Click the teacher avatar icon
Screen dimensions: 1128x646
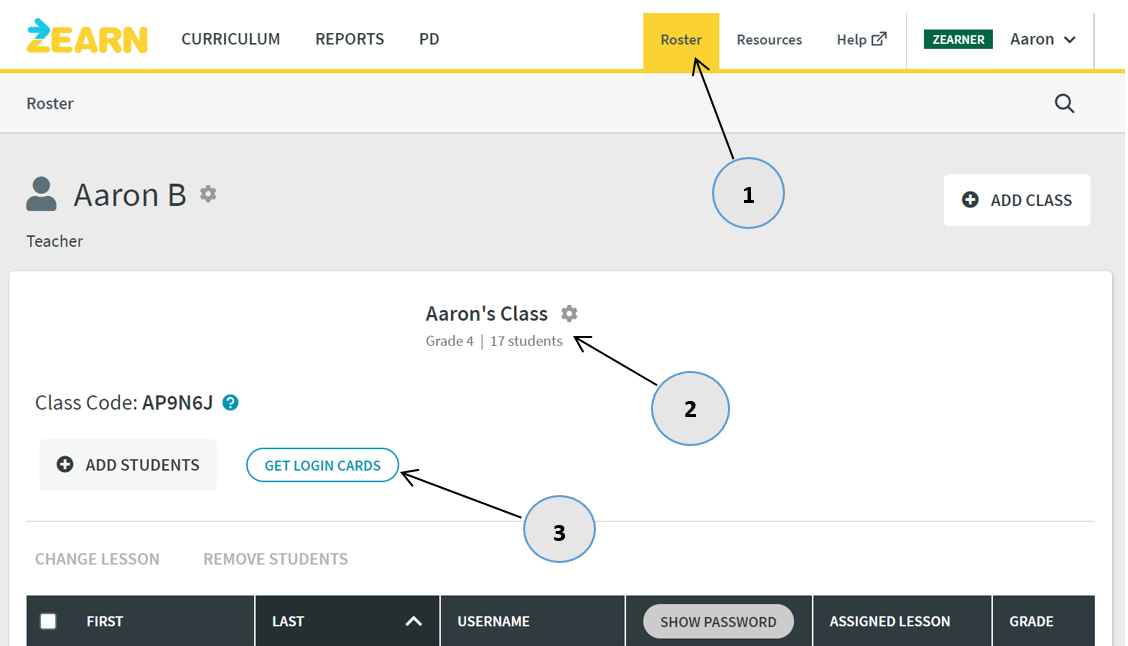41,193
